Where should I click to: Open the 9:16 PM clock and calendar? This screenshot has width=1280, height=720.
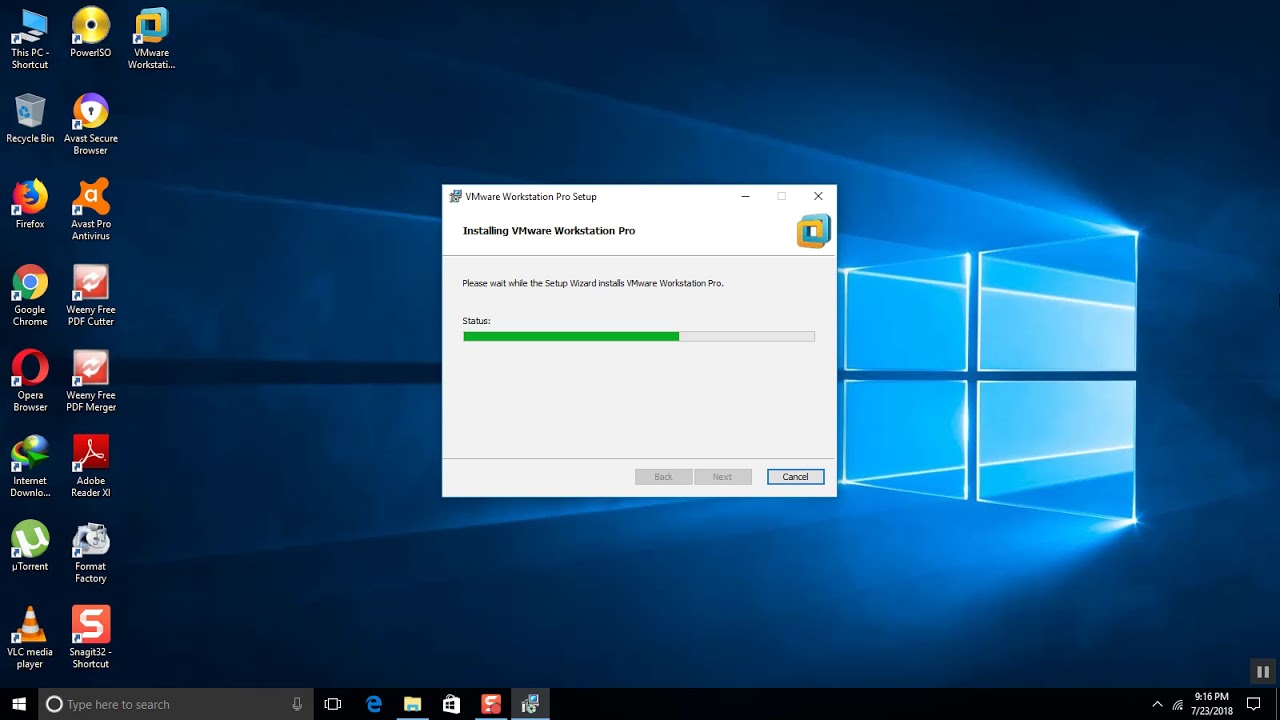(1211, 704)
